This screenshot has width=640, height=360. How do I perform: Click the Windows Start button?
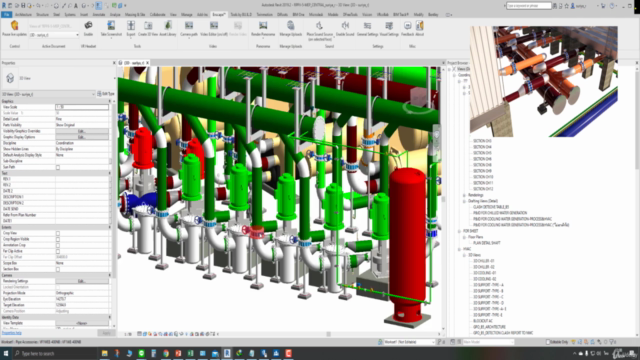point(6,353)
